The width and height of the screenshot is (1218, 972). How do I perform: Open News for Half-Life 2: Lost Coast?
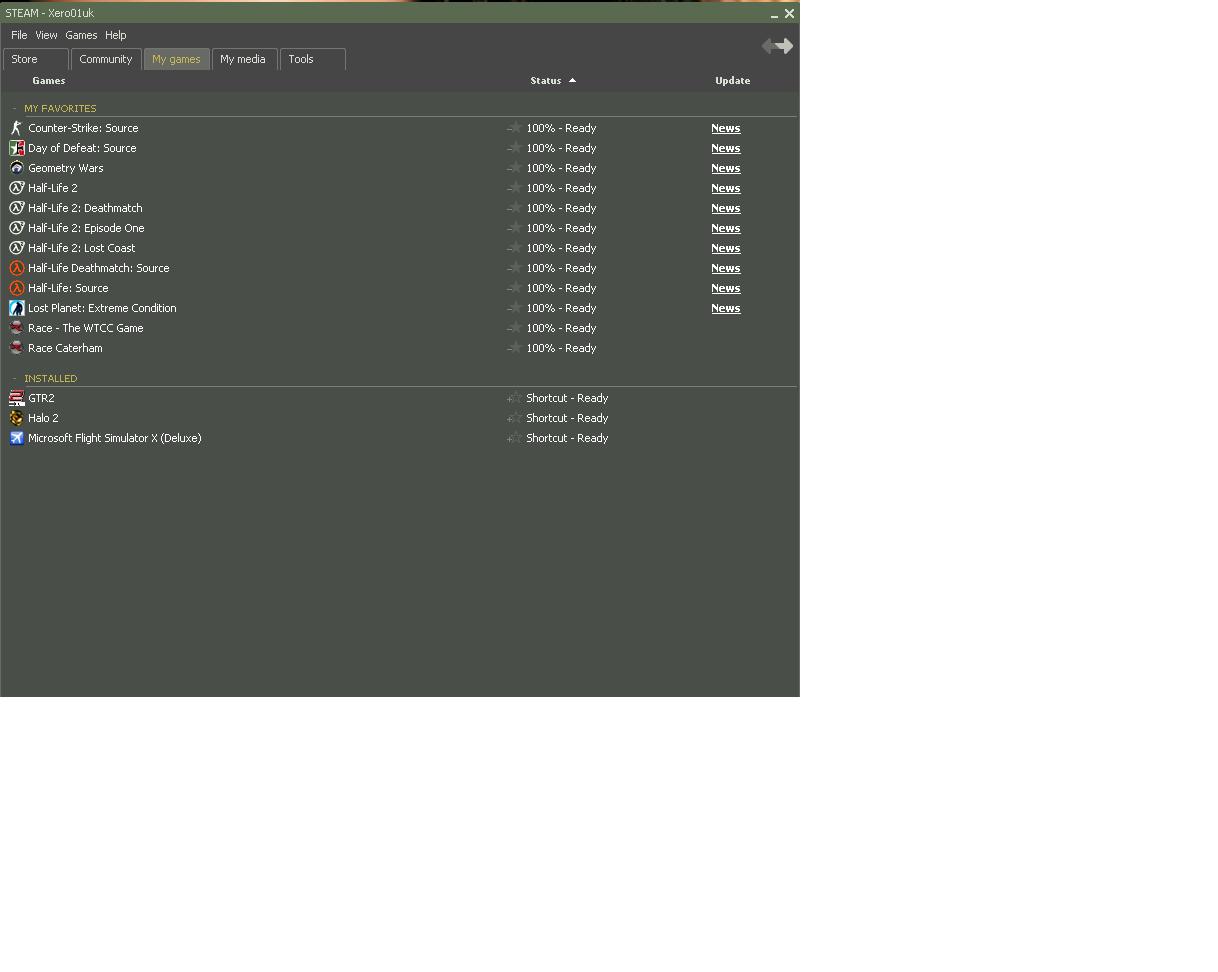click(726, 248)
